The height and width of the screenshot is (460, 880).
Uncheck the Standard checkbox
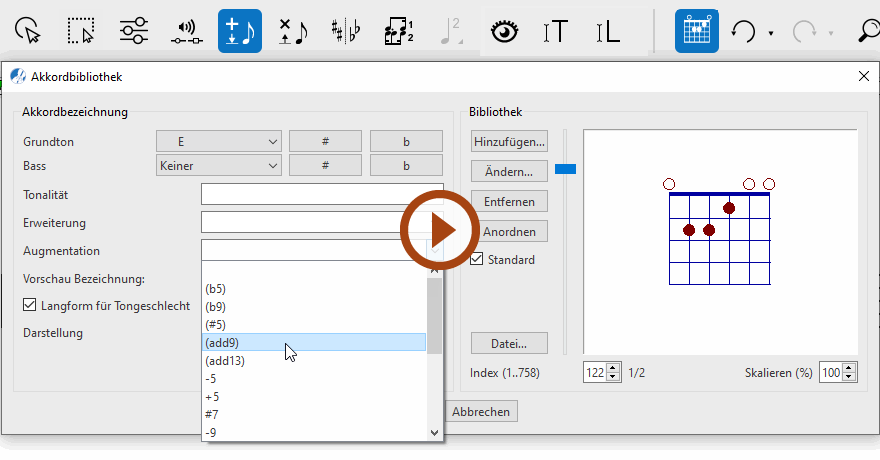(x=478, y=260)
